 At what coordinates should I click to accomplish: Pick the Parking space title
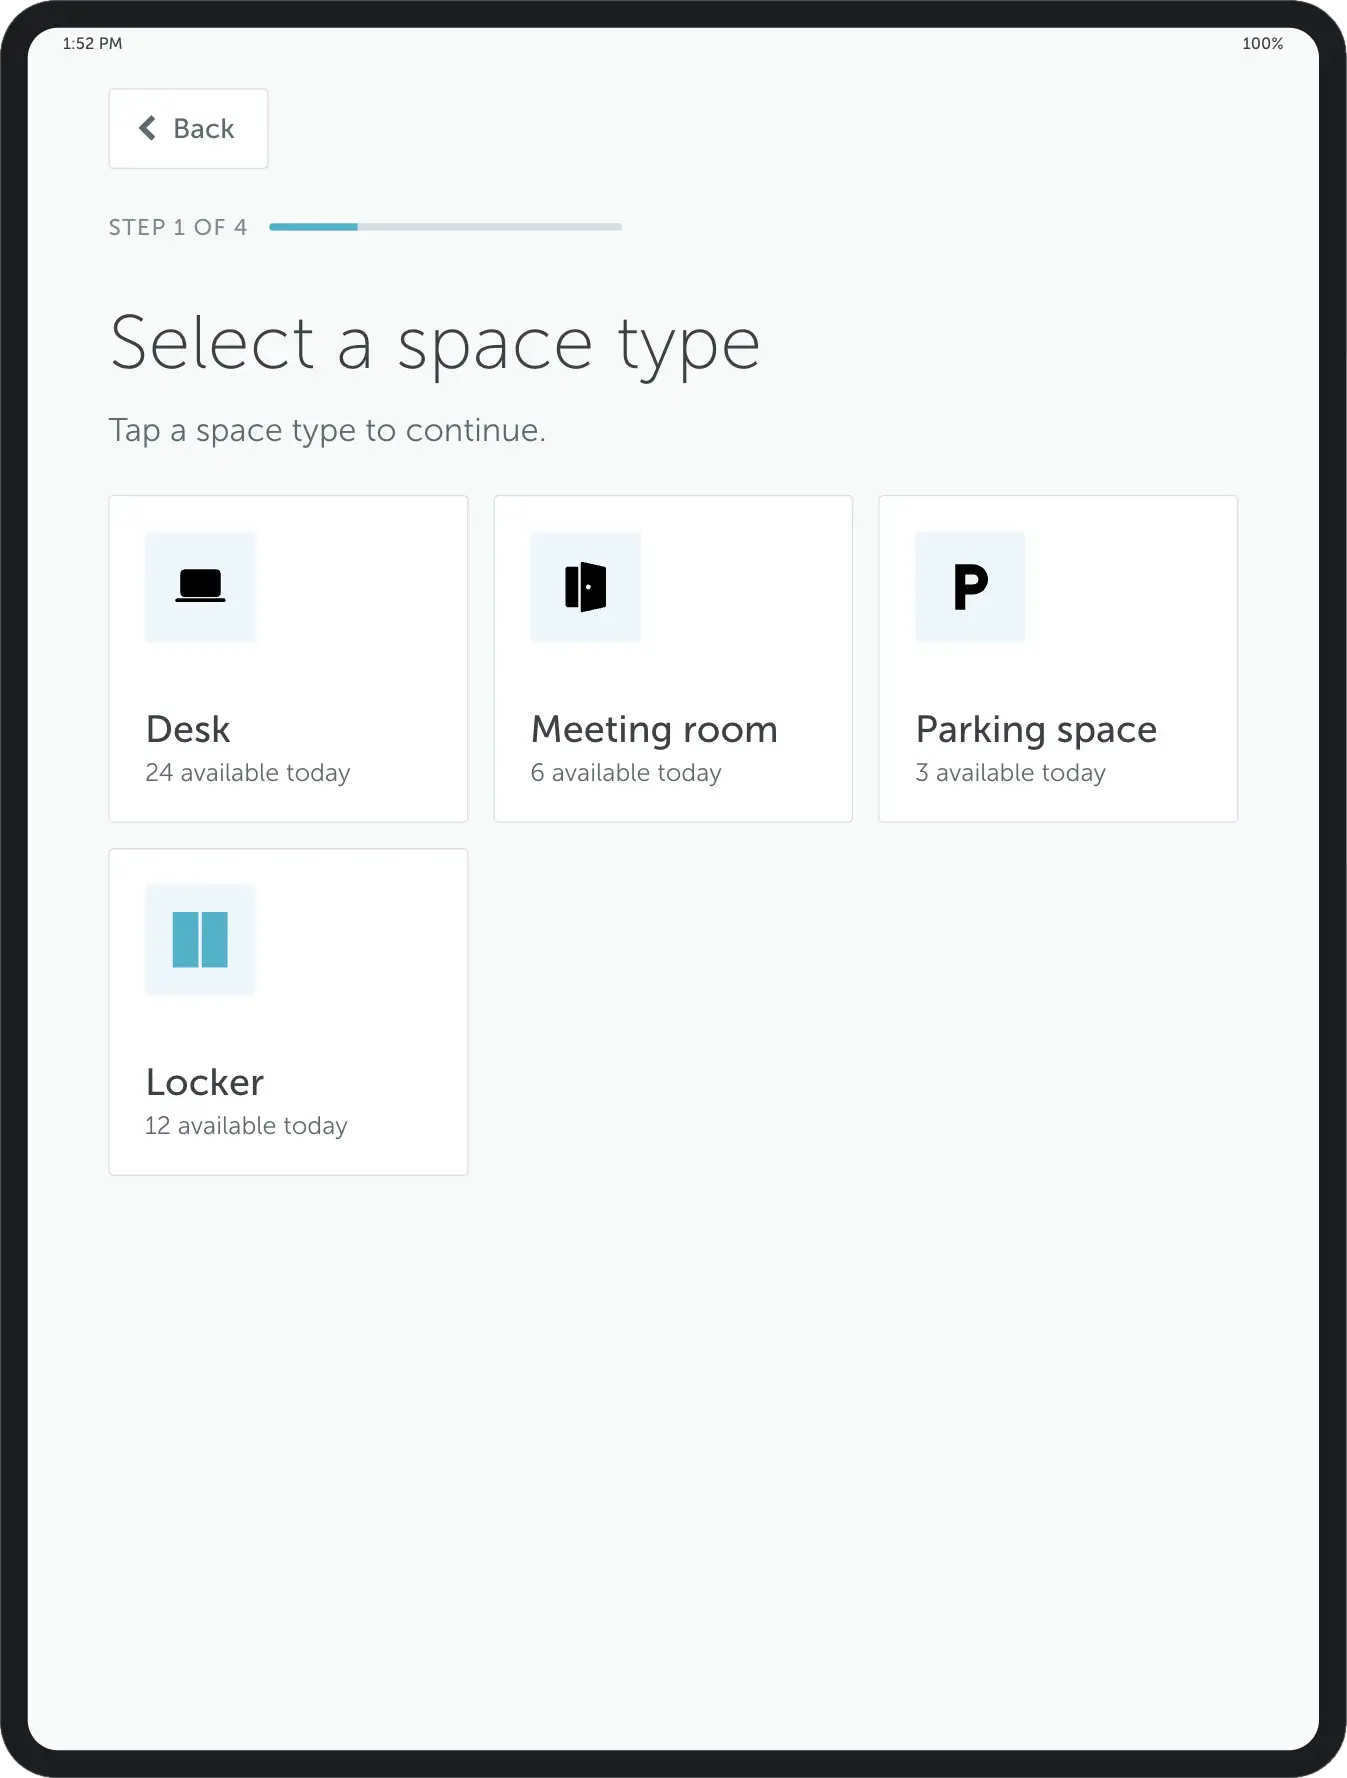click(x=1036, y=730)
